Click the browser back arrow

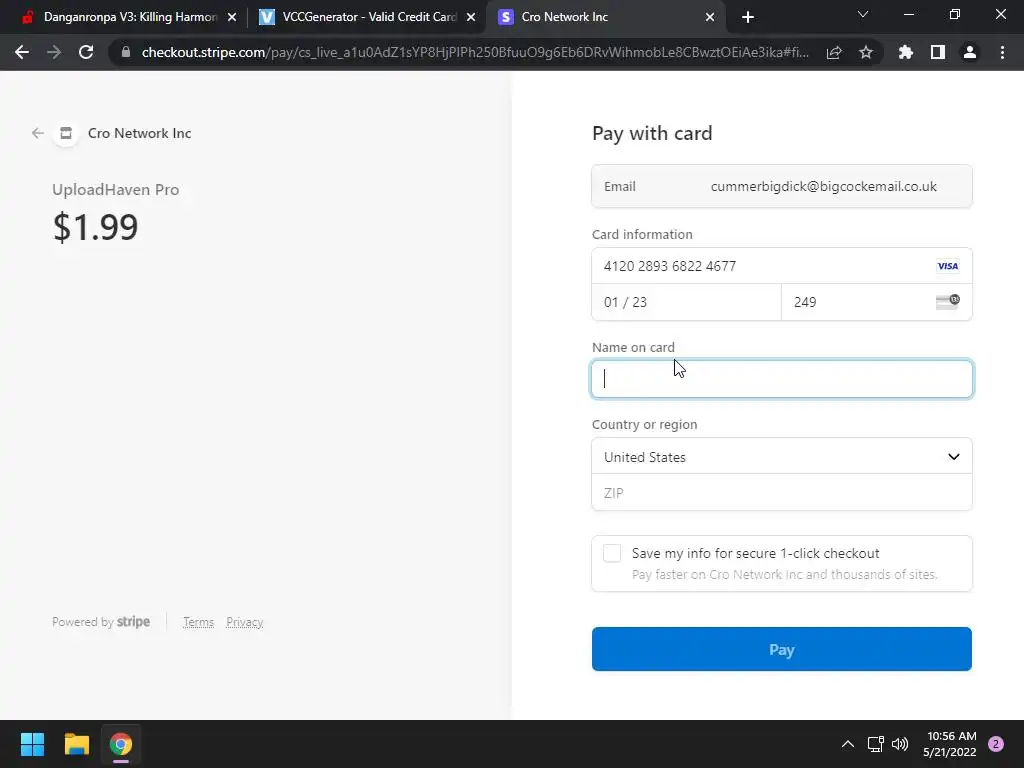(x=22, y=52)
